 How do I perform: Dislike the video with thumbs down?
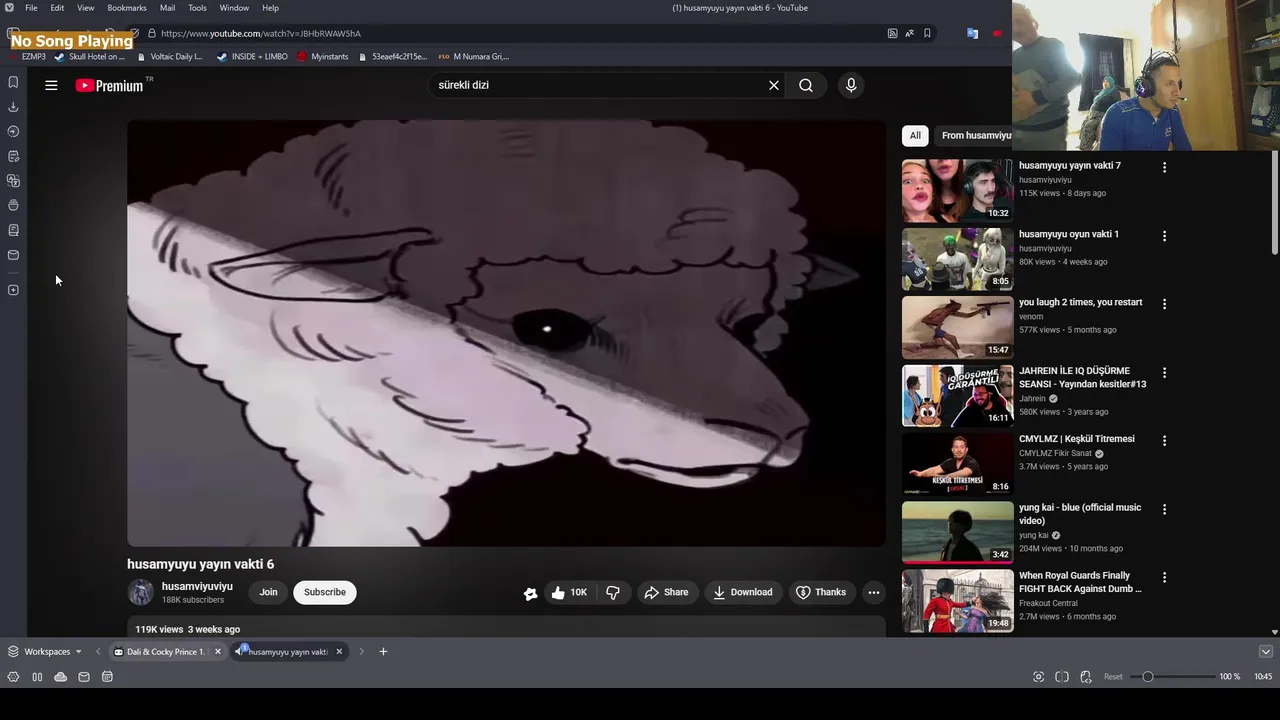click(x=613, y=592)
